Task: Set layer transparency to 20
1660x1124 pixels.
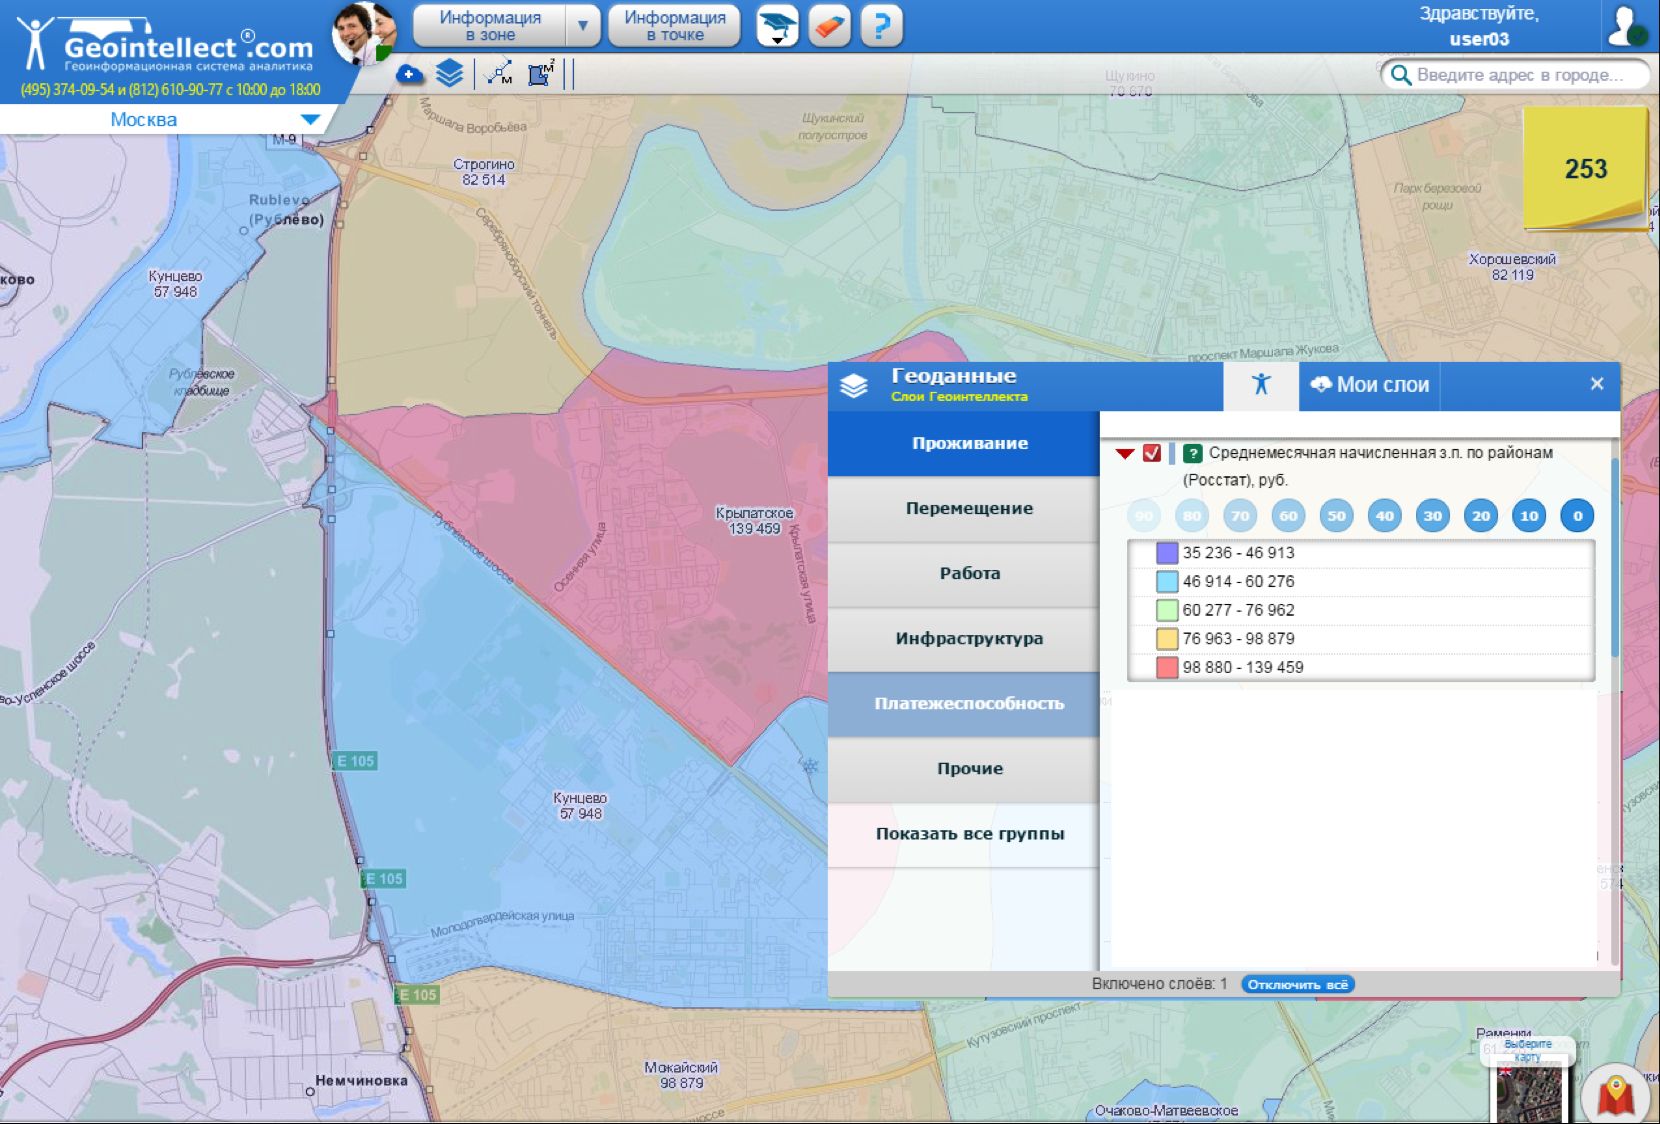Action: tap(1481, 516)
